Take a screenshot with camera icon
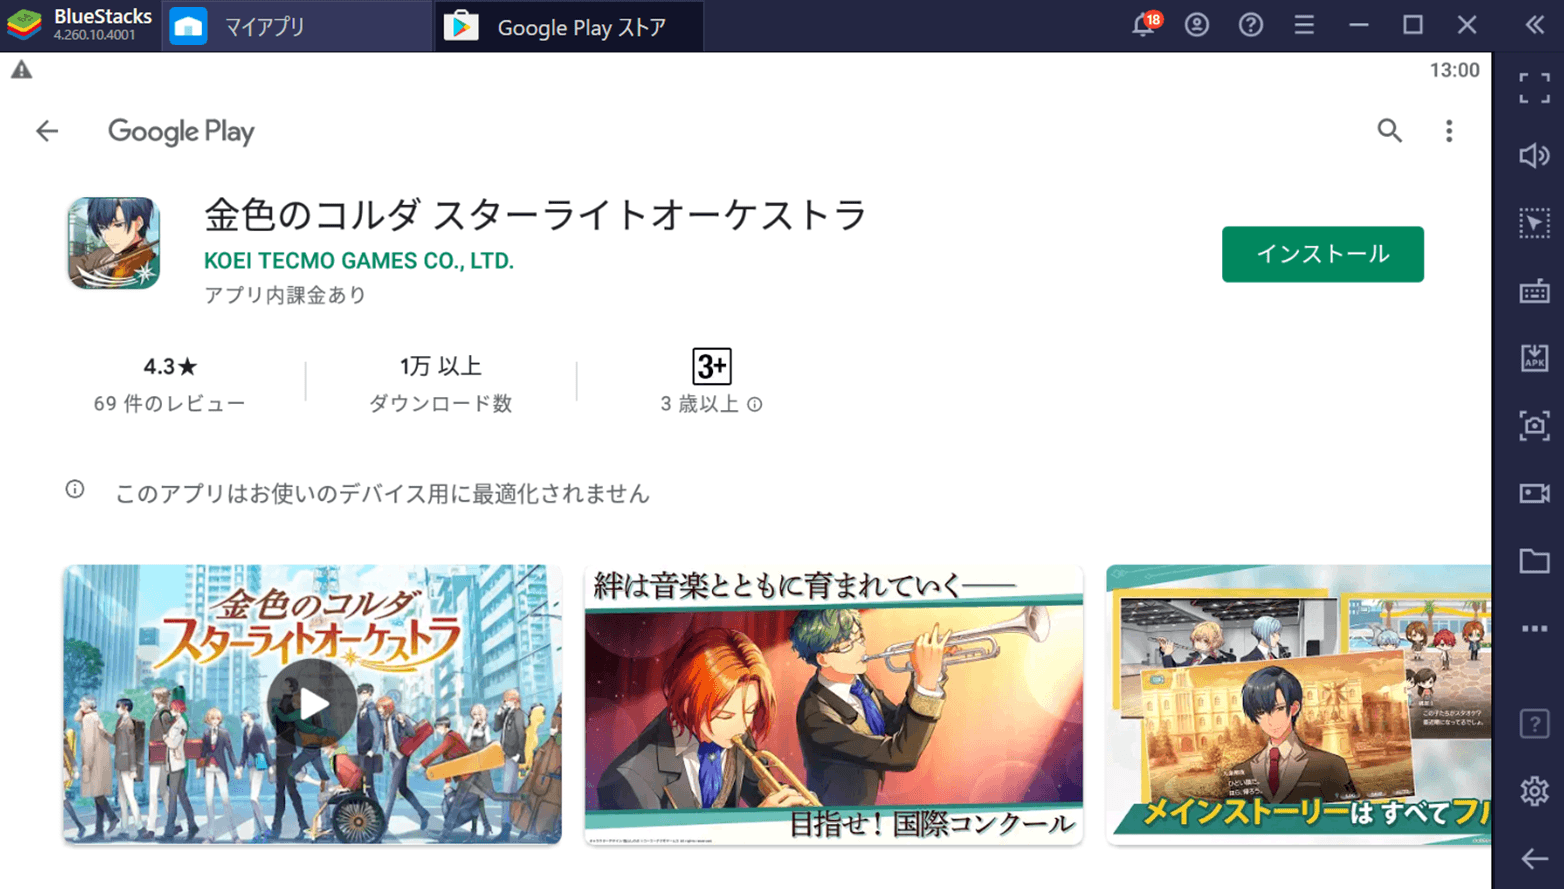The image size is (1564, 889). (x=1534, y=426)
